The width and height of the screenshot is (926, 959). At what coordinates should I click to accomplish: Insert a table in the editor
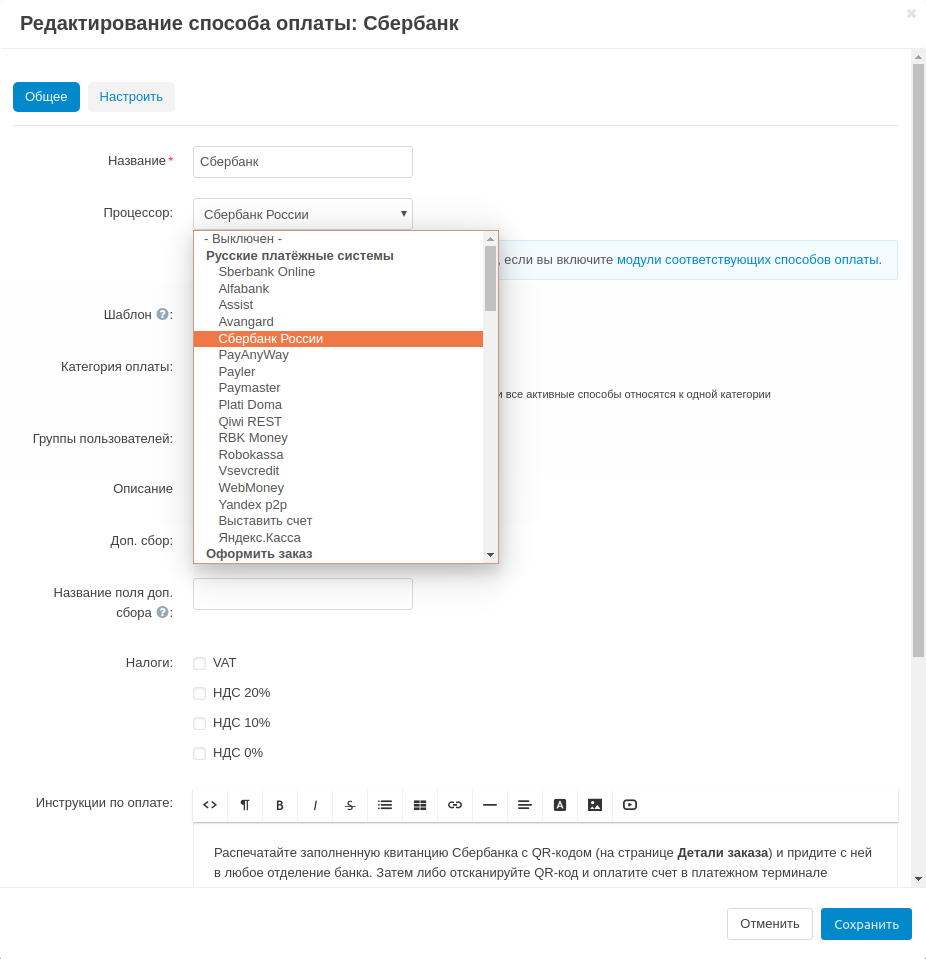click(x=420, y=805)
